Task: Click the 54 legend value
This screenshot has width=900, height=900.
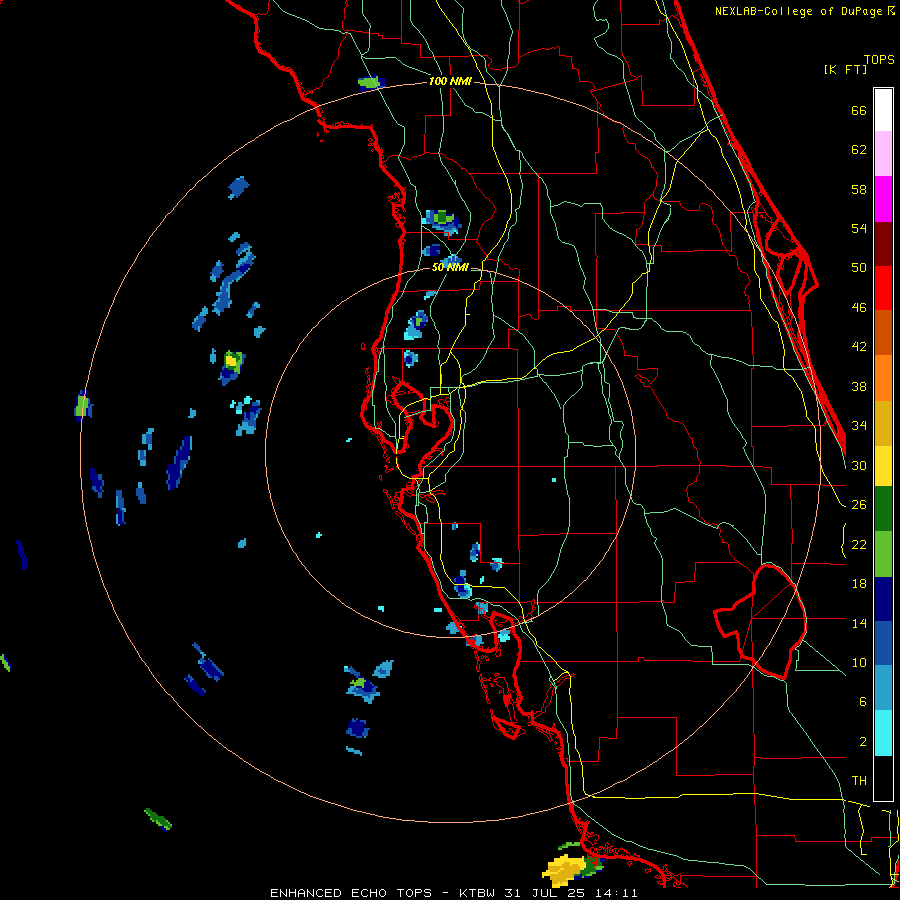Action: click(859, 228)
